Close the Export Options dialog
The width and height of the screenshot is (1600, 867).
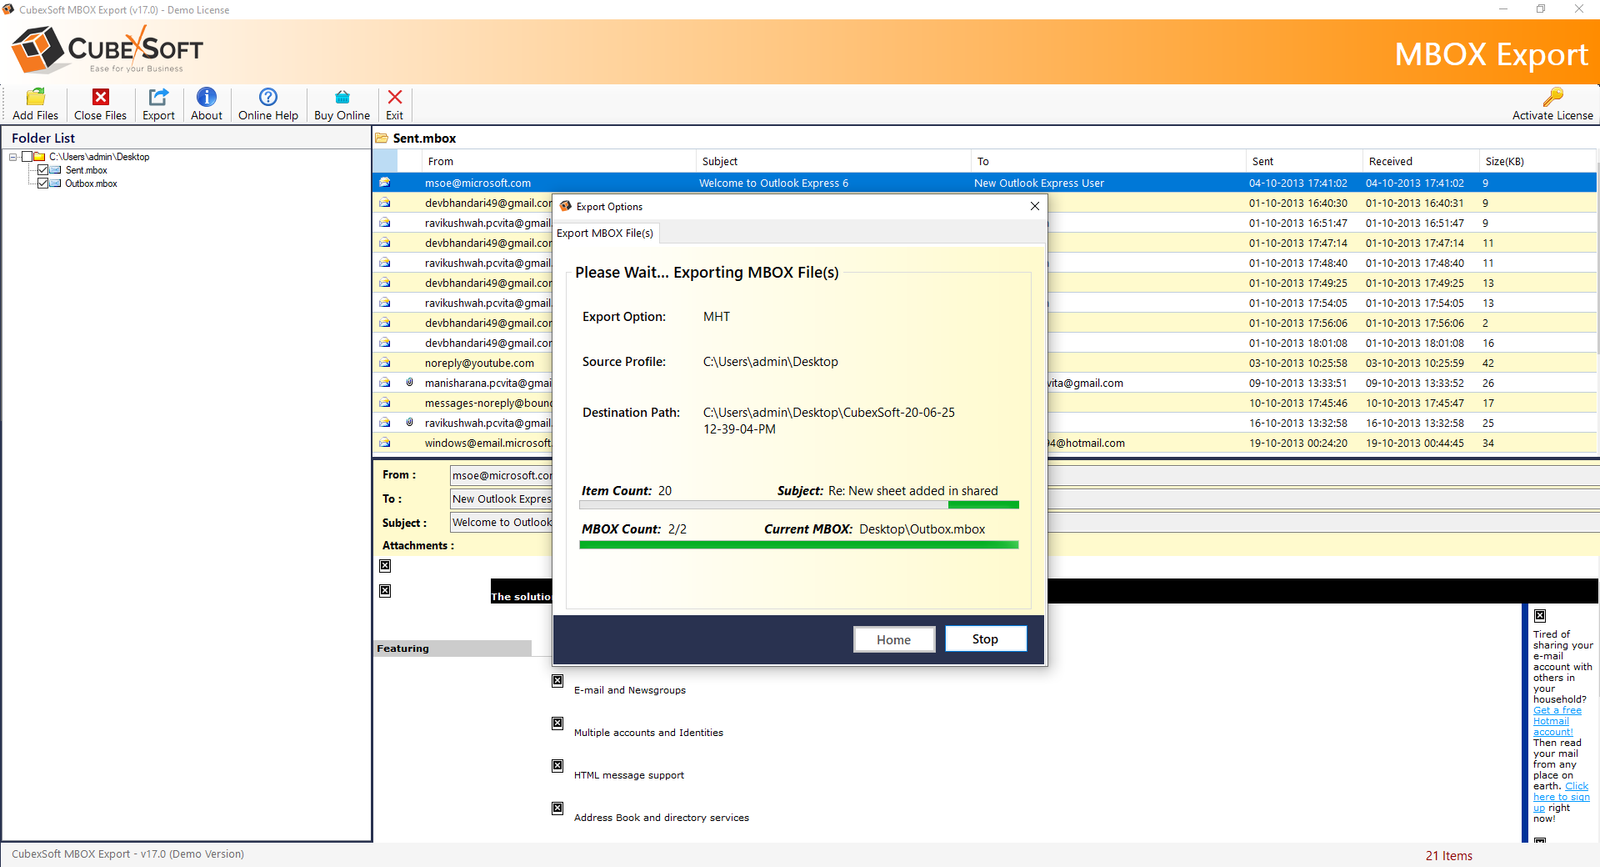[x=1035, y=206]
